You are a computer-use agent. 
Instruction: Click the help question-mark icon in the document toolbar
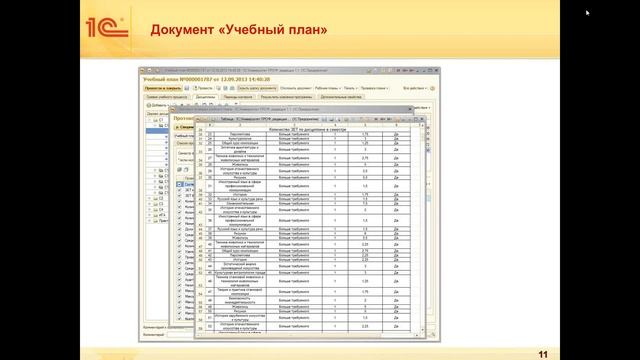point(432,88)
